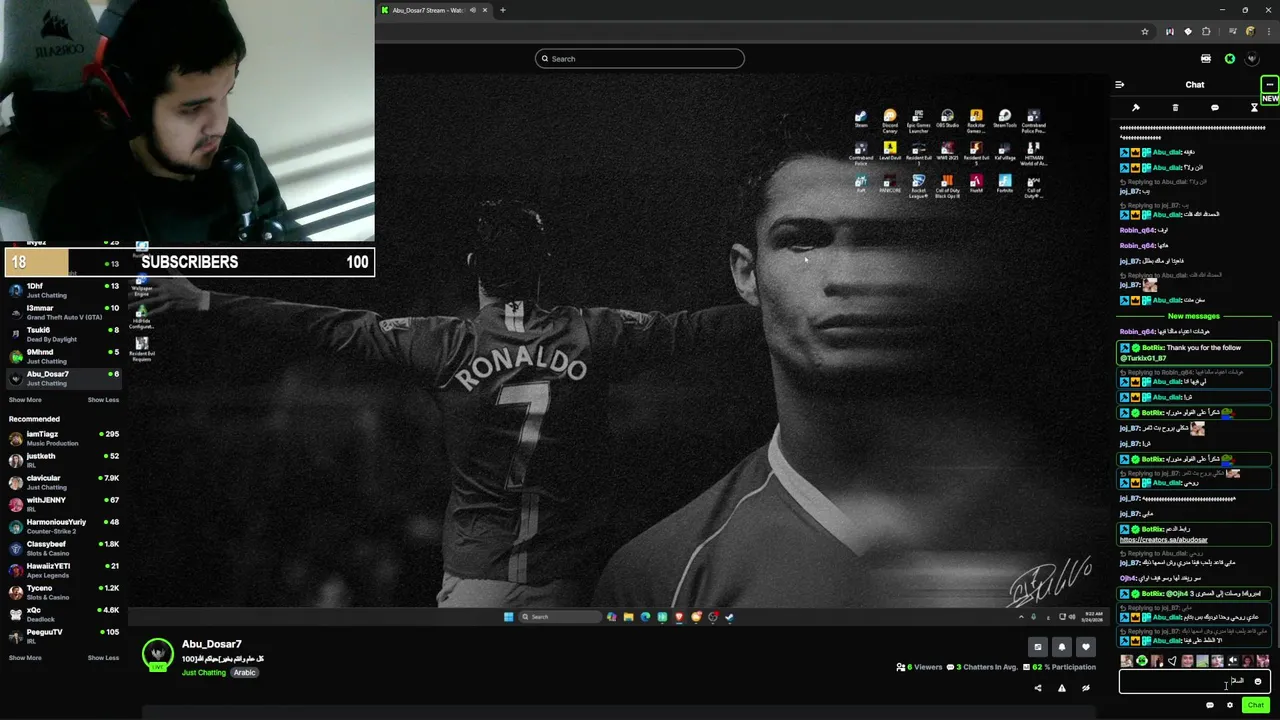Screen dimensions: 1280x720
Task: Open recommended channel PeeguuTV
Action: (x=62, y=636)
